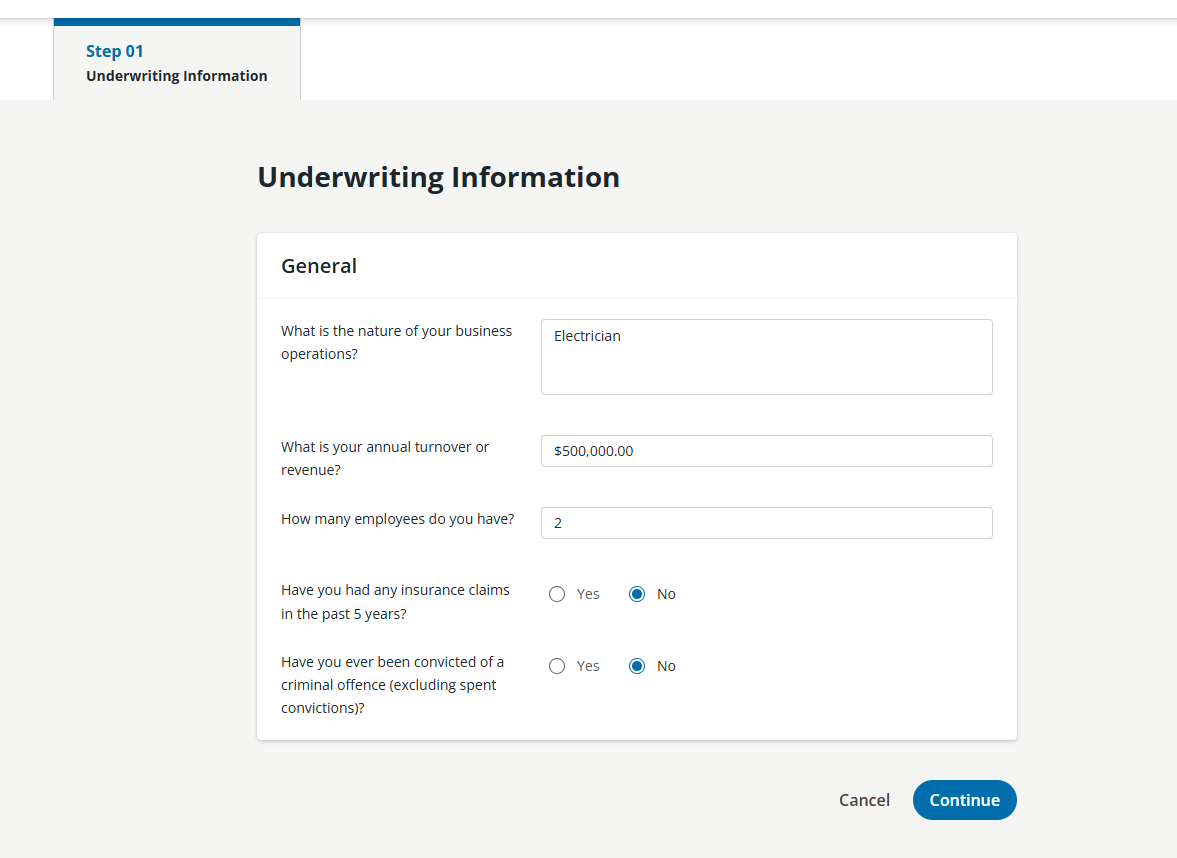Click the 'How many employees' question label
The image size is (1177, 858).
click(x=397, y=519)
